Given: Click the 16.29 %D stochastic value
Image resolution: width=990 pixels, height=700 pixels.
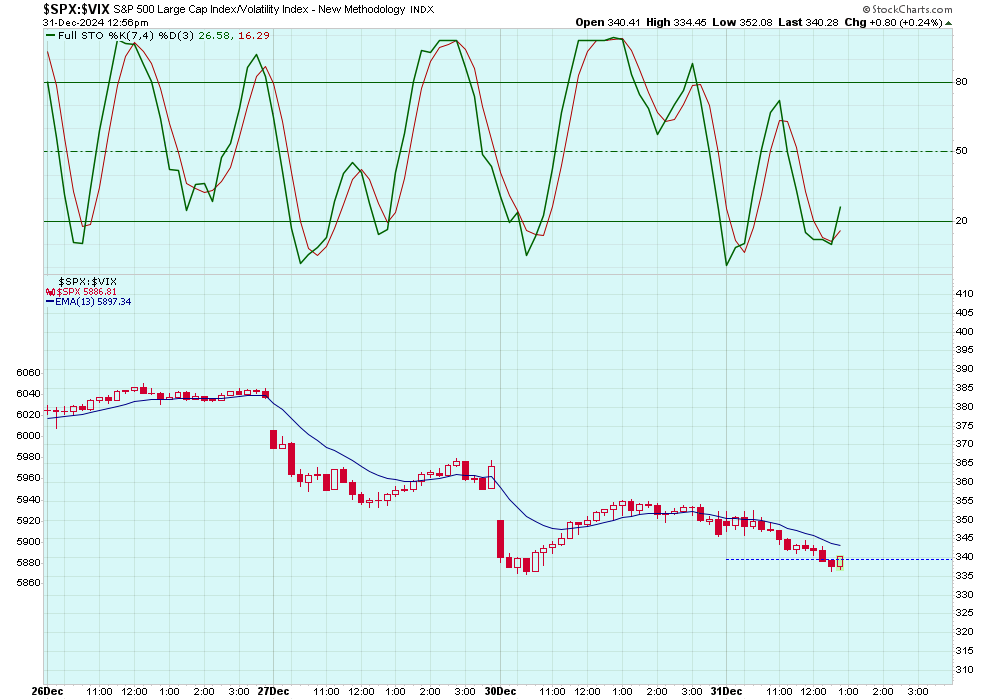Looking at the screenshot, I should pos(254,35).
